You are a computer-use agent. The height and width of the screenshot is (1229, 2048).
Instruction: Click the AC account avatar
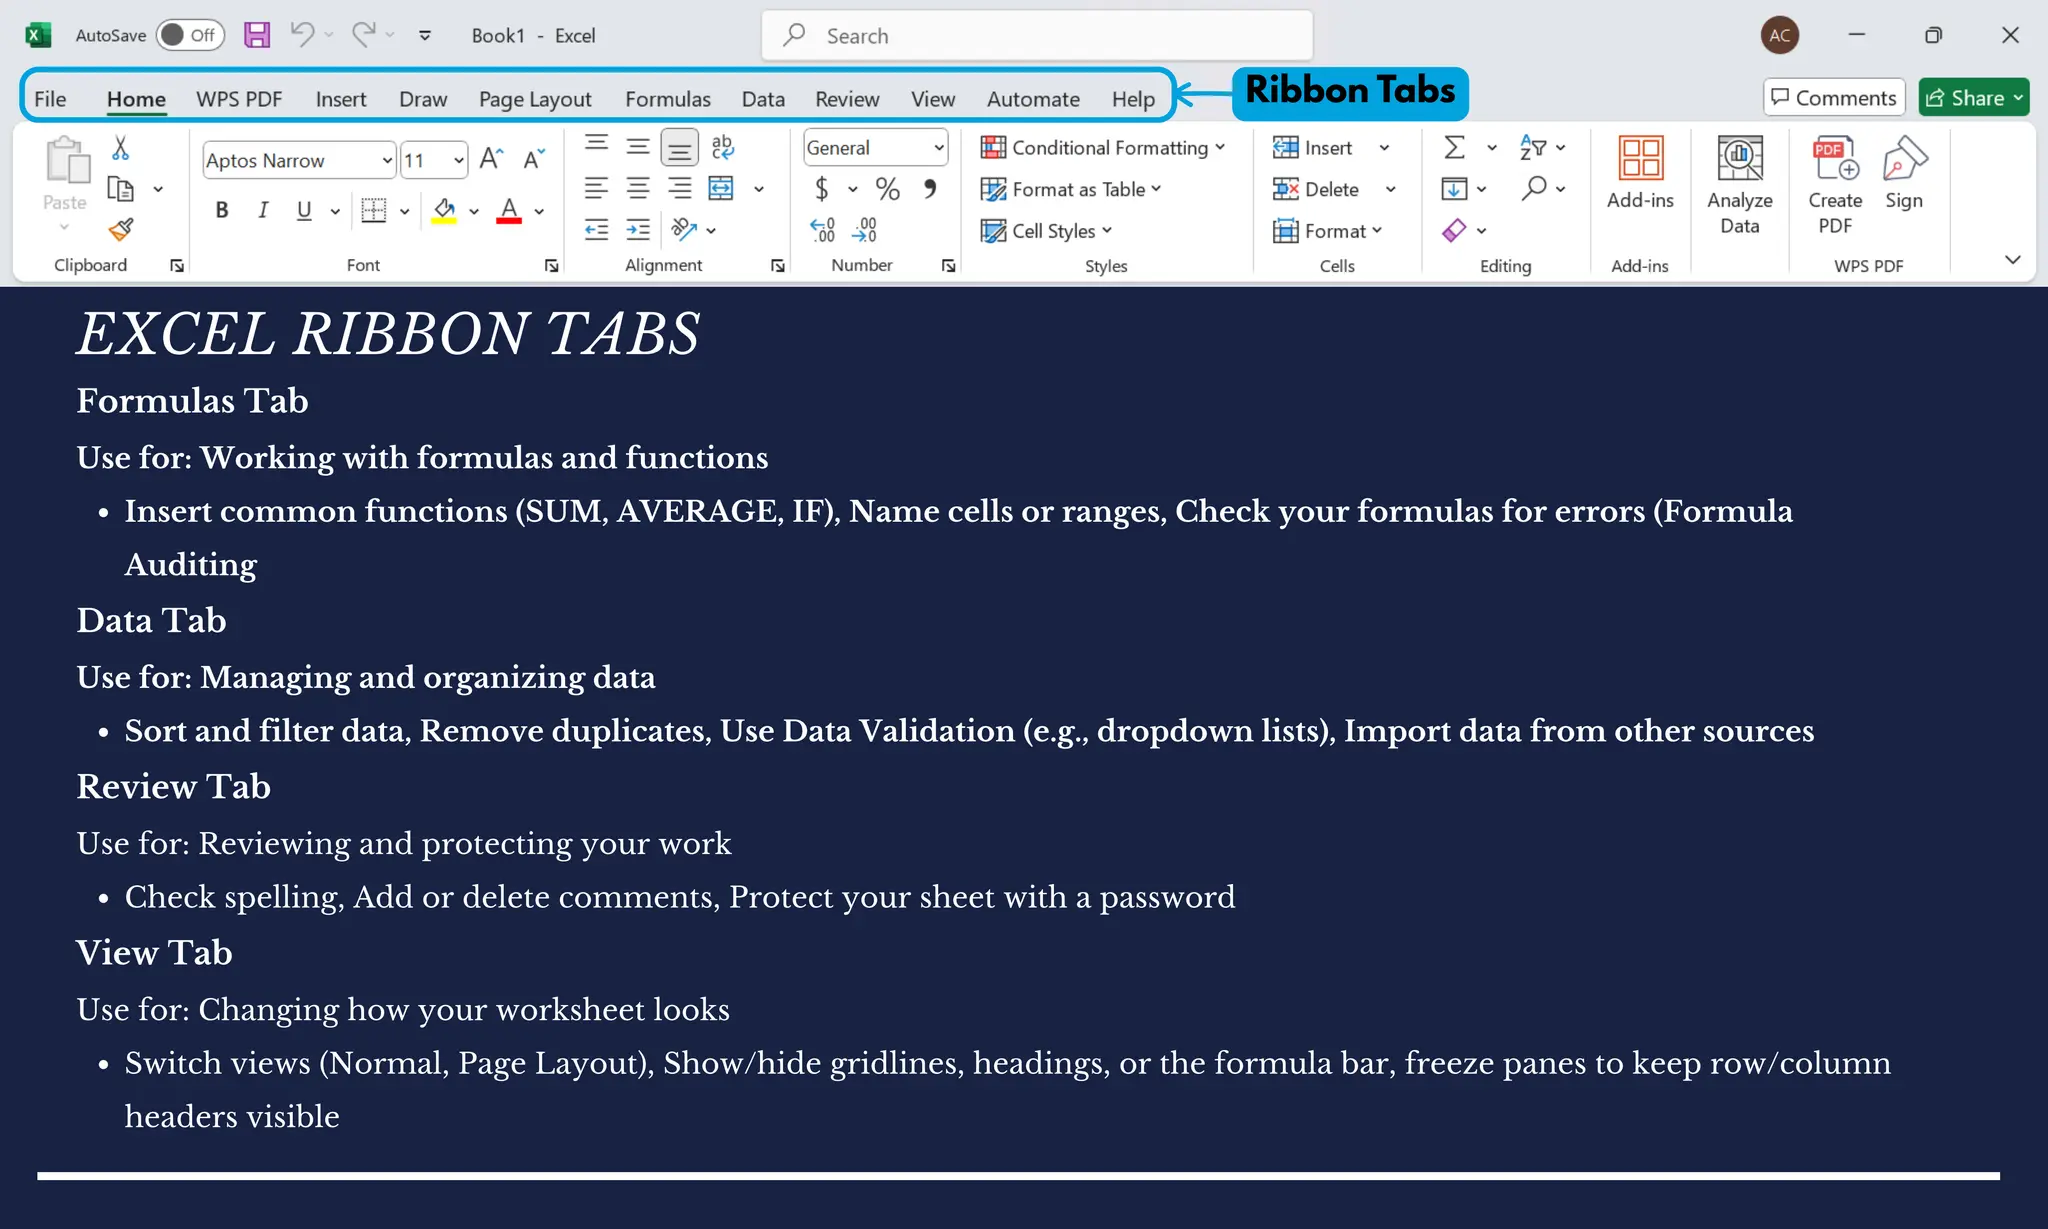1780,35
